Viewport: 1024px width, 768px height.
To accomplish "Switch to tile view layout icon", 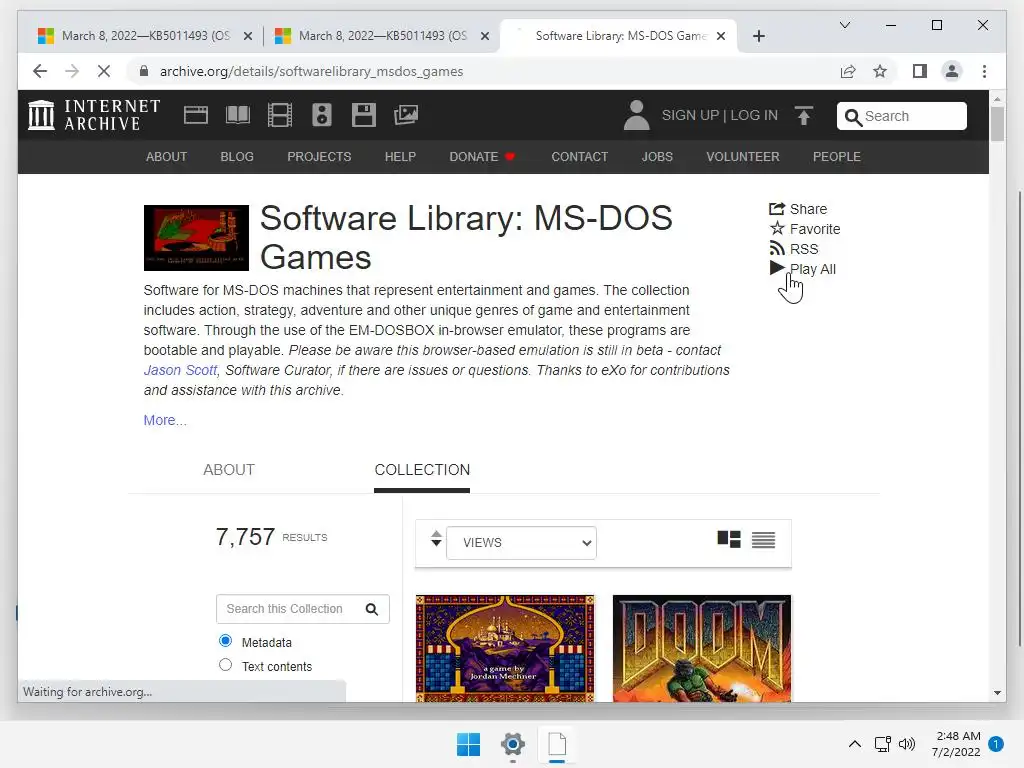I will (x=729, y=539).
